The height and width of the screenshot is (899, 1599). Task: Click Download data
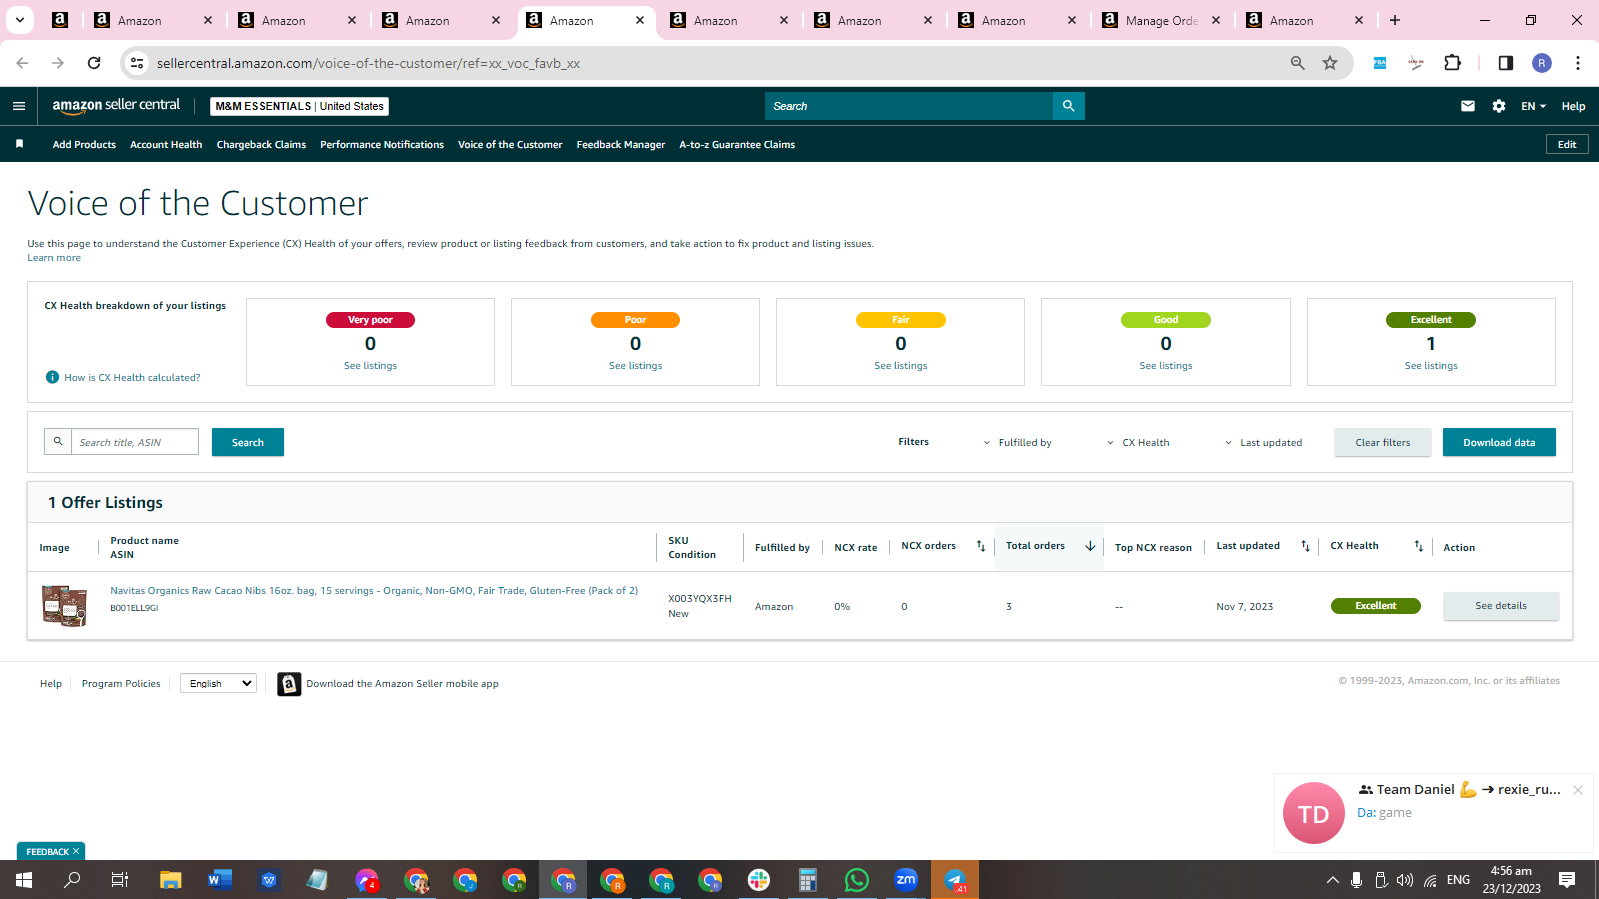(x=1499, y=442)
